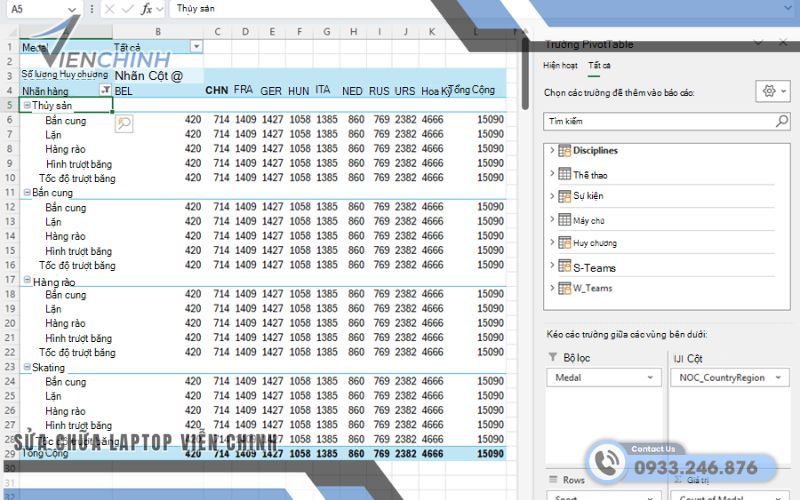Viewport: 800px width, 500px height.
Task: Click the Name Box showing A5
Action: click(x=43, y=9)
